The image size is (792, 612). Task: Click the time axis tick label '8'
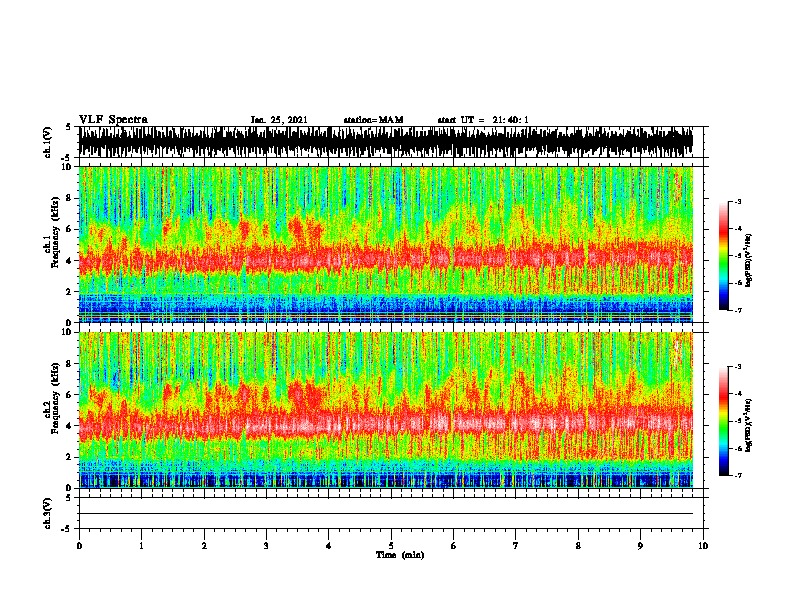click(578, 546)
